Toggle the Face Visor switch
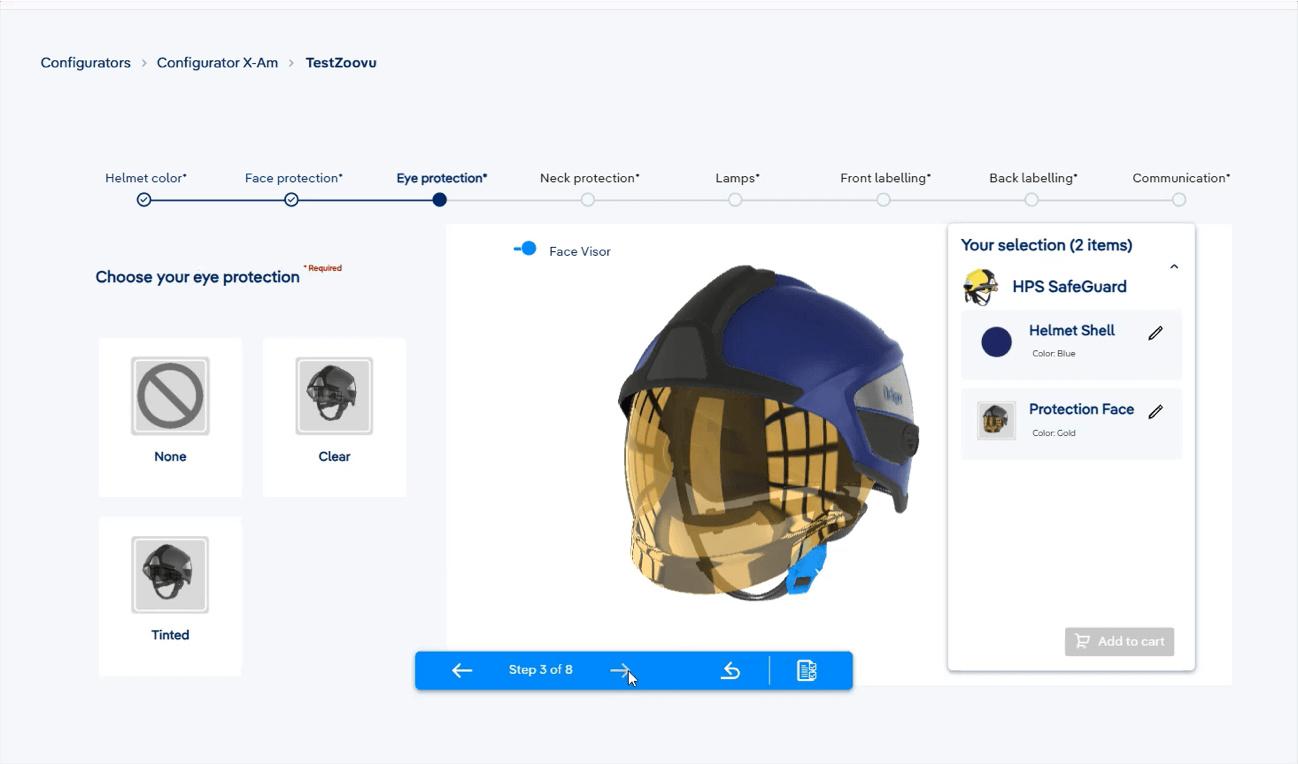Viewport: 1298px width, 764px height. click(x=526, y=249)
